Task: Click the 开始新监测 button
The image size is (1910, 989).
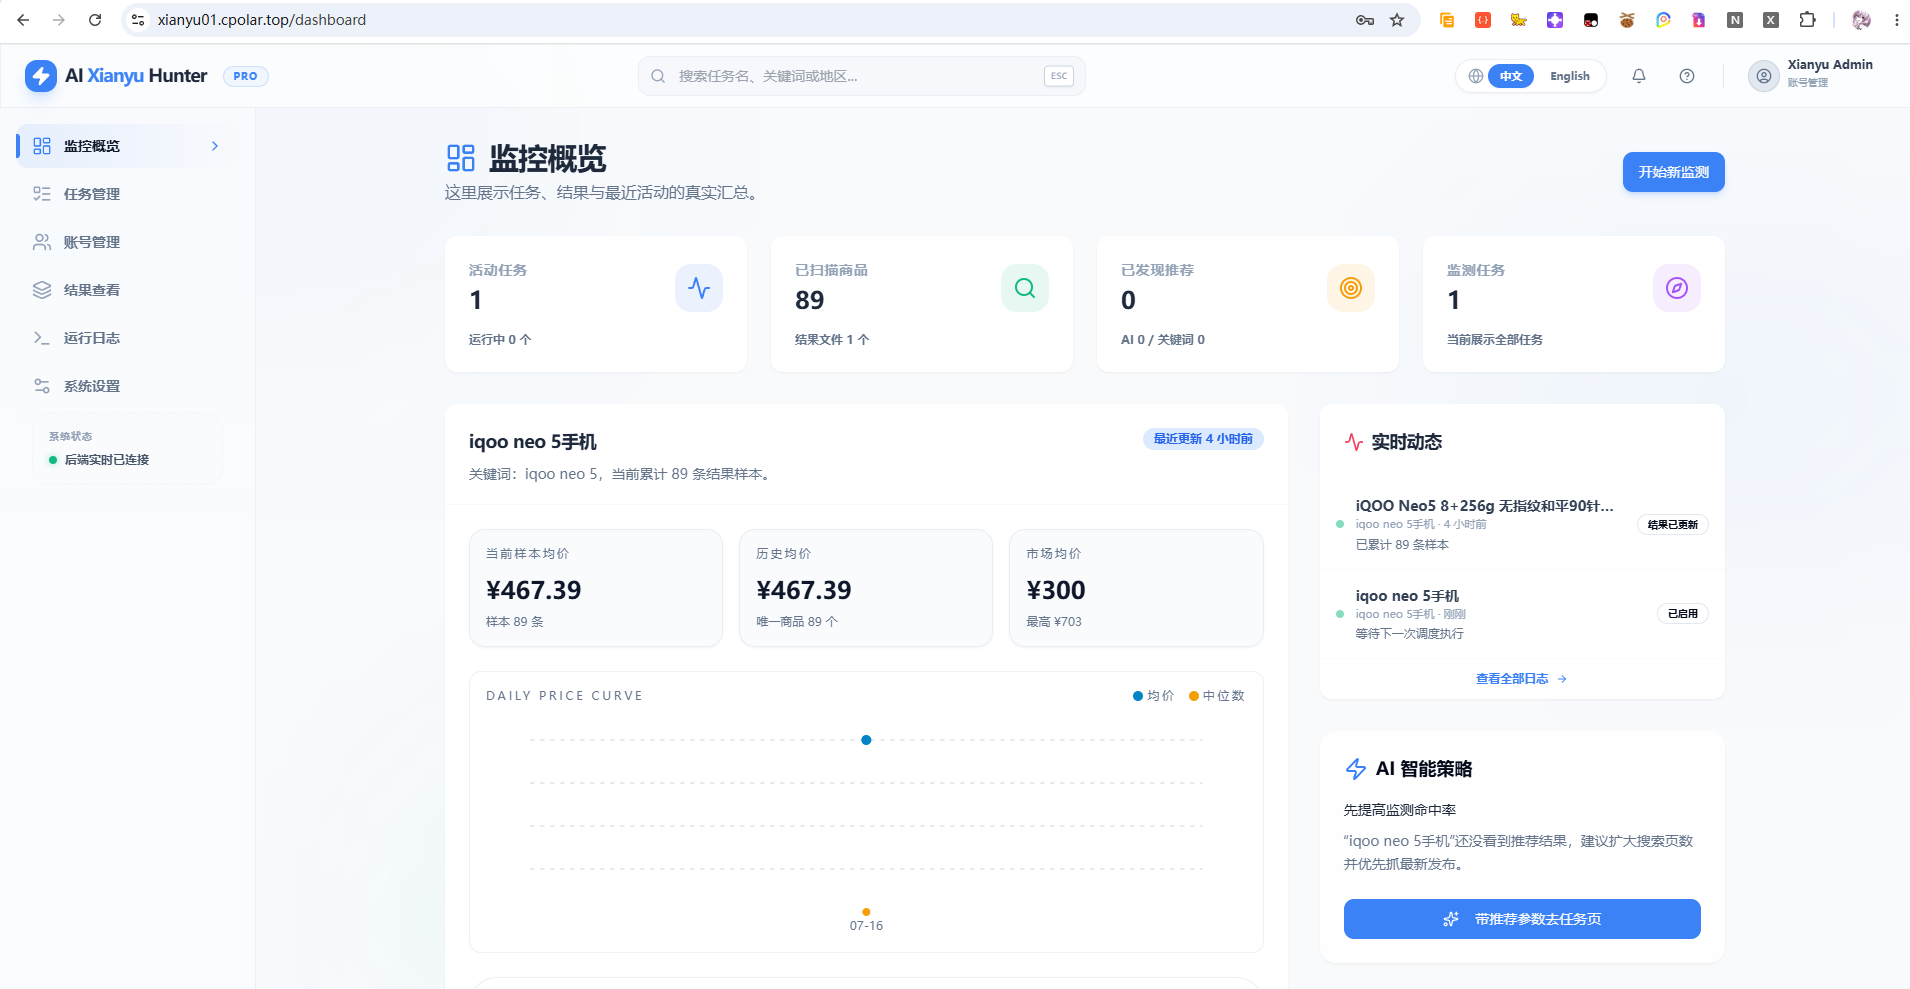Action: (x=1673, y=172)
